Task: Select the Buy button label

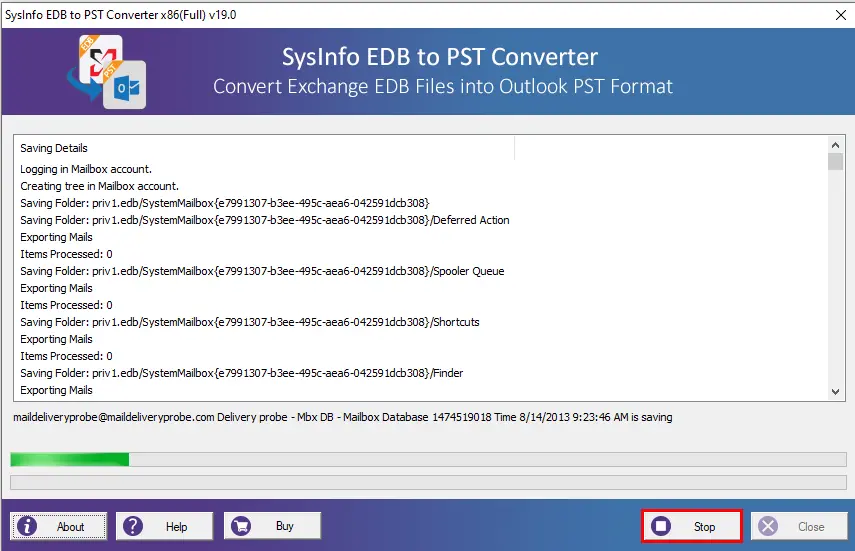Action: pos(285,526)
